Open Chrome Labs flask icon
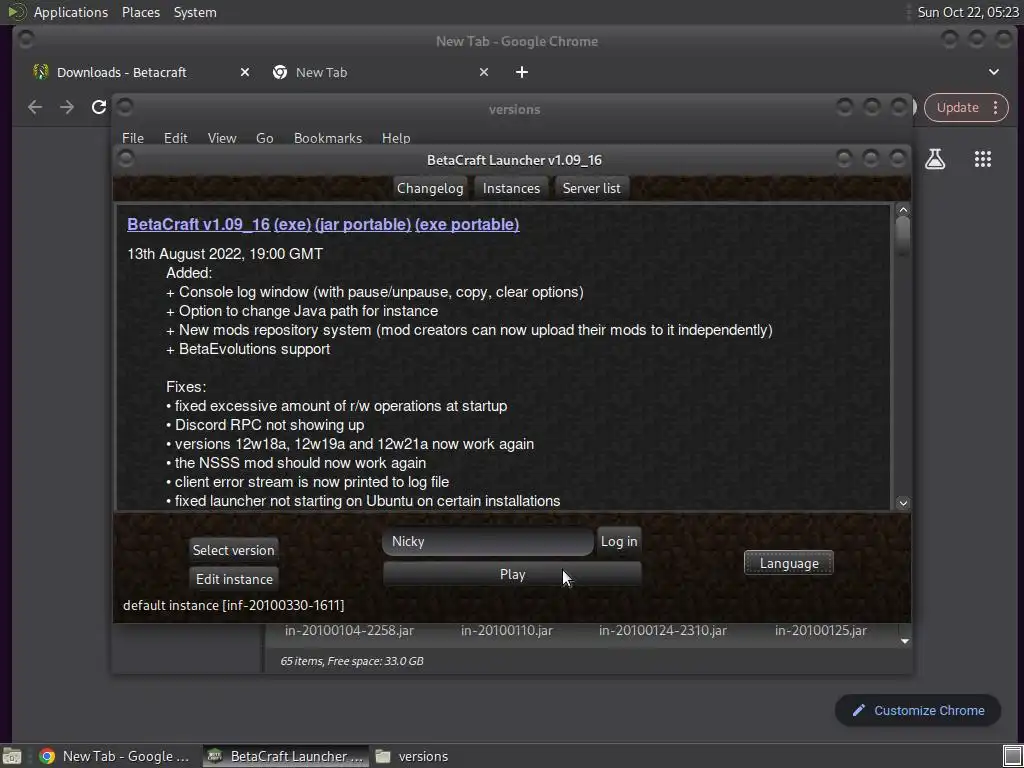Screen dimensions: 1024x768 coord(935,159)
